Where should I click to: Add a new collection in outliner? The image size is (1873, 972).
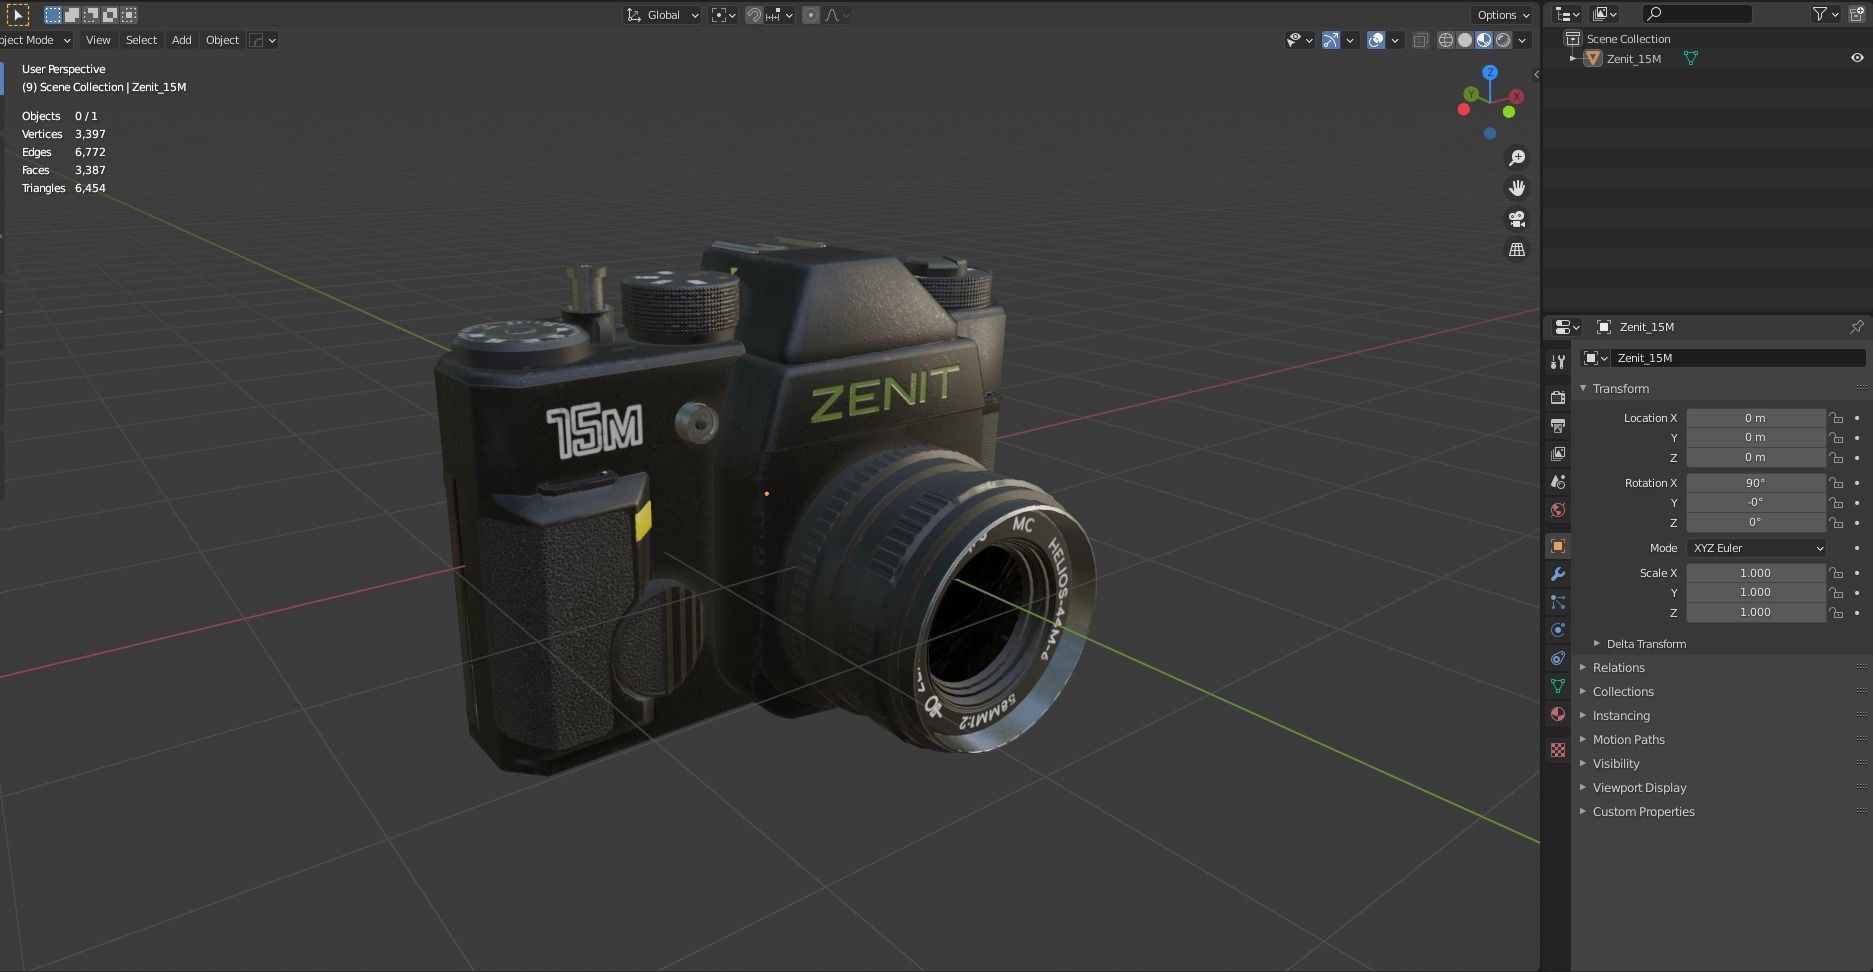(1858, 14)
